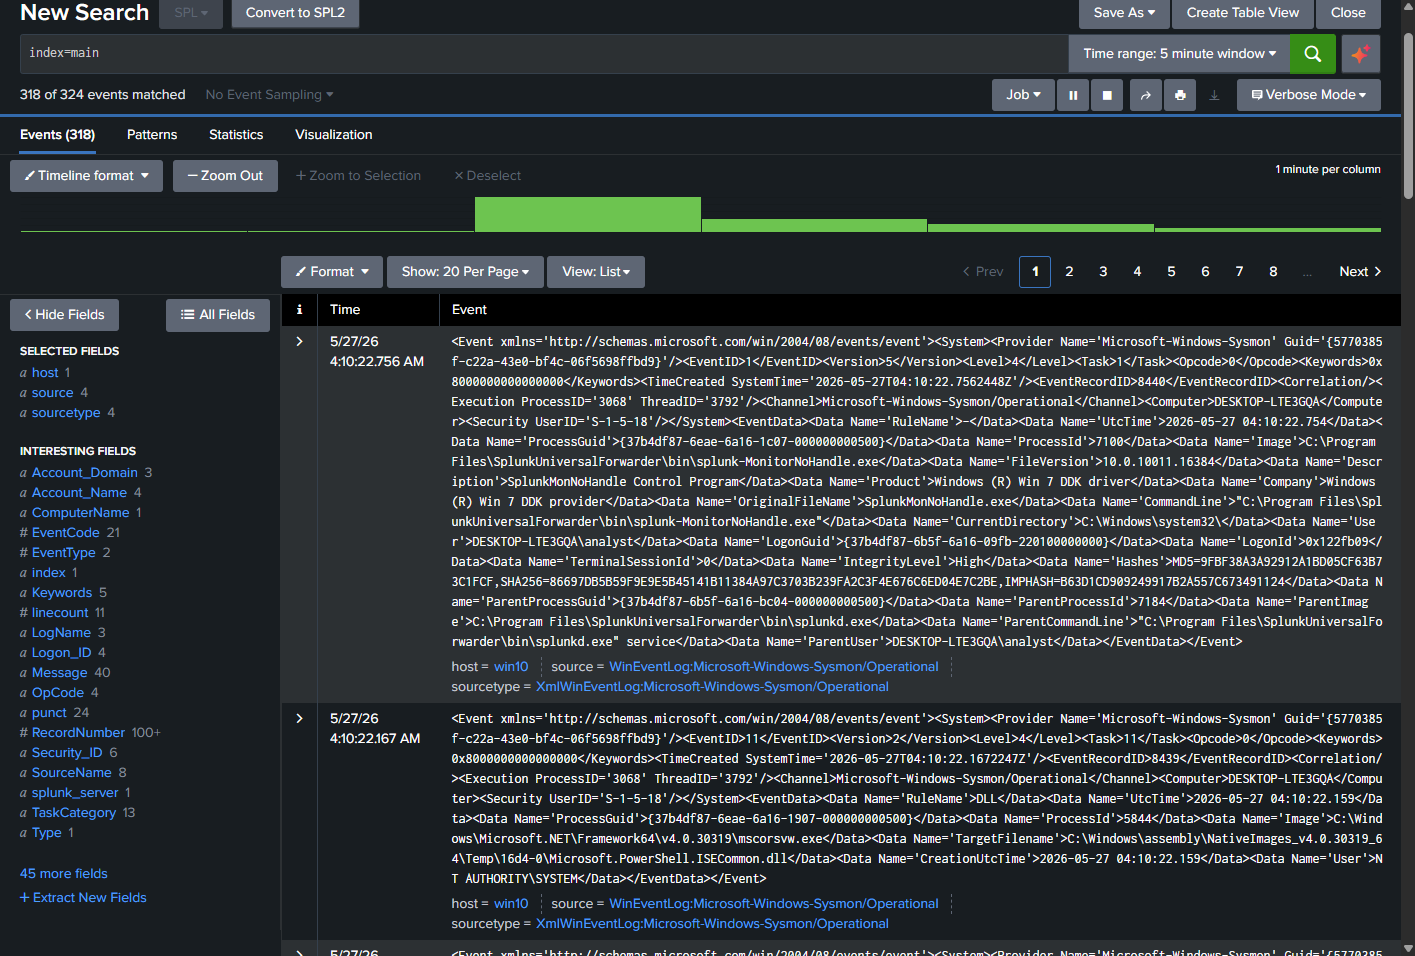This screenshot has height=956, width=1415.
Task: Click the Zoom Out button
Action: pyautogui.click(x=225, y=176)
